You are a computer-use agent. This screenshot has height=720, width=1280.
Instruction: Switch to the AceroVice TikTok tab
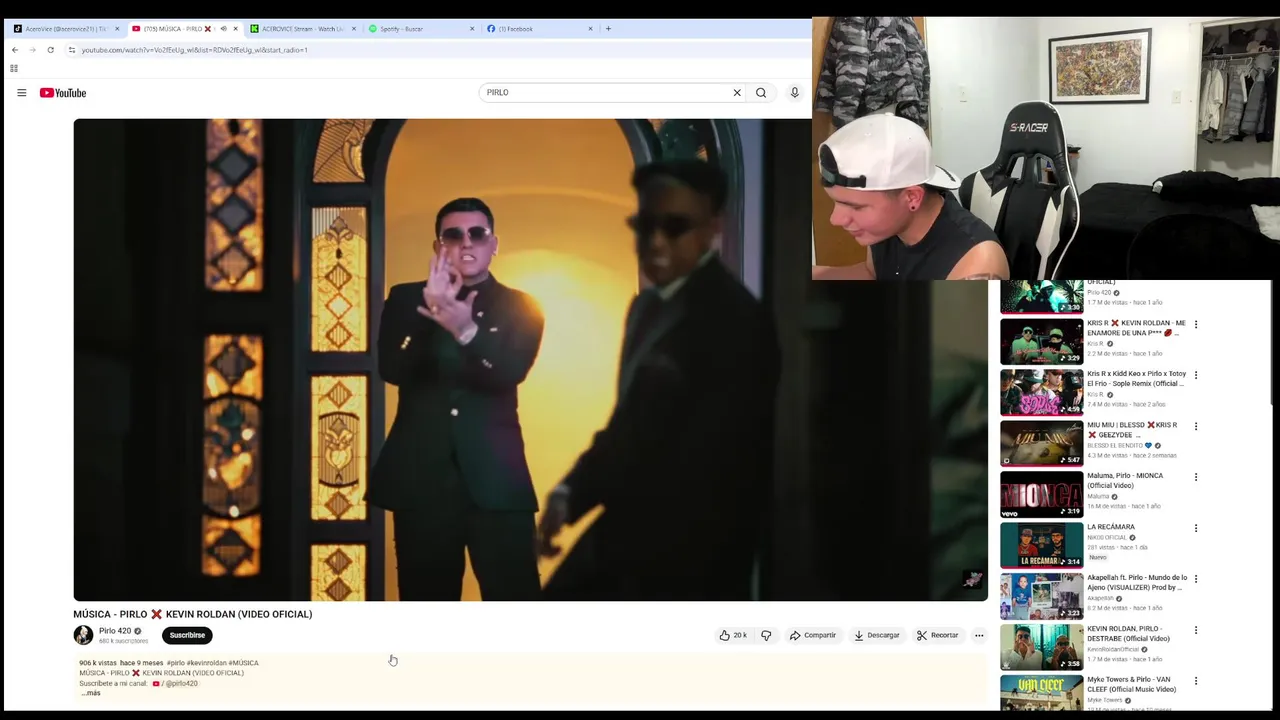(65, 29)
